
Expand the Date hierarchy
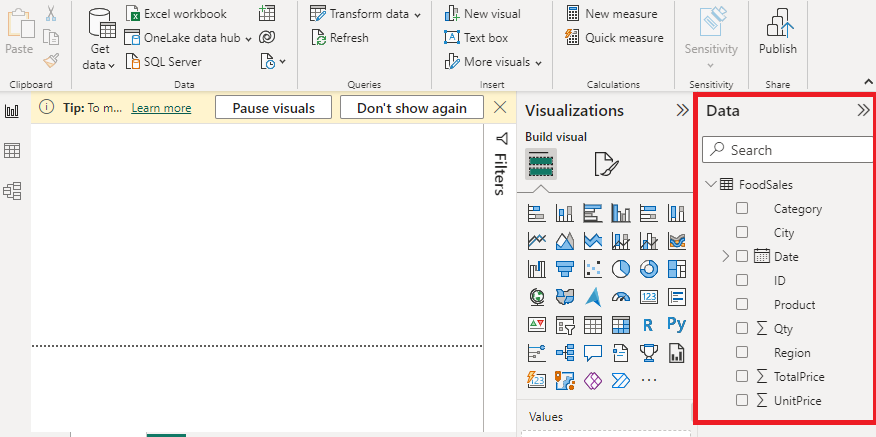click(726, 257)
